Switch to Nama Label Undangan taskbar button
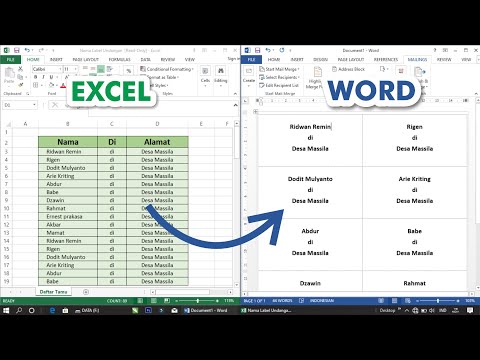This screenshot has width=480, height=360. coord(266,310)
